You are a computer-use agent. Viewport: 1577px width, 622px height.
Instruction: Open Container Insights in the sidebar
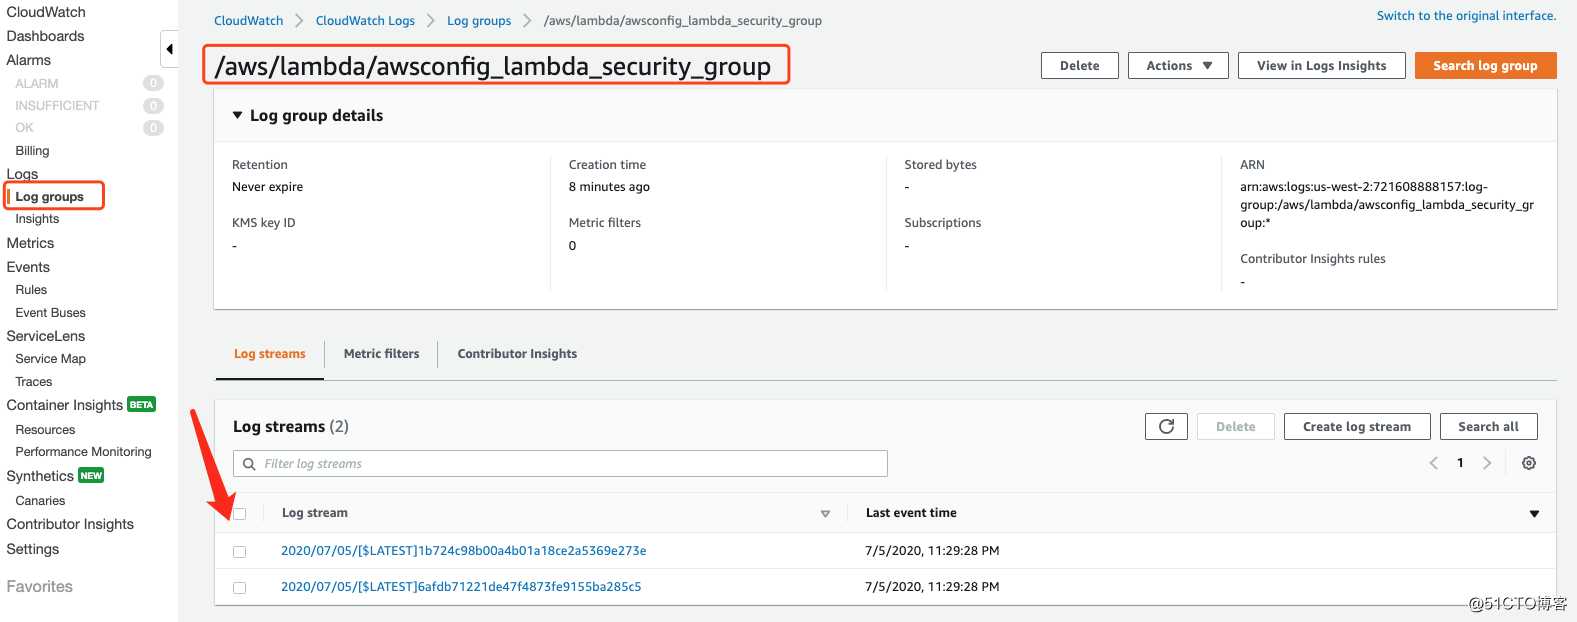click(64, 405)
